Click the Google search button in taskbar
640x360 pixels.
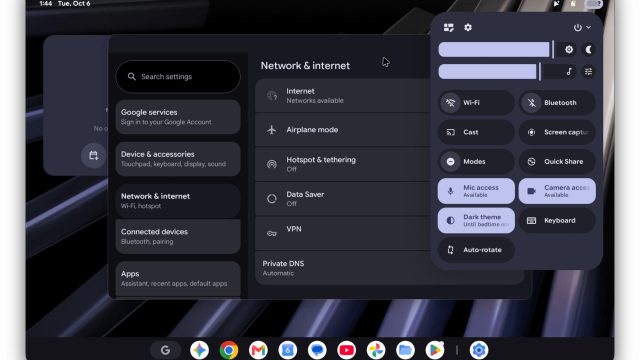click(x=165, y=350)
